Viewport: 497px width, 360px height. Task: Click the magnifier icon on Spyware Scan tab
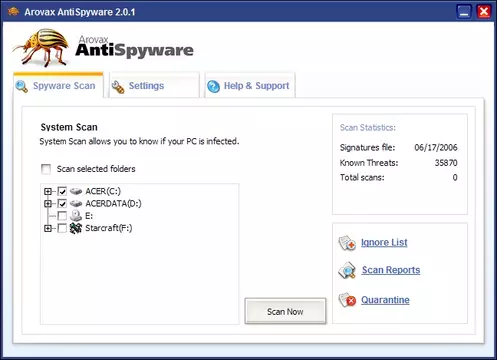point(21,86)
